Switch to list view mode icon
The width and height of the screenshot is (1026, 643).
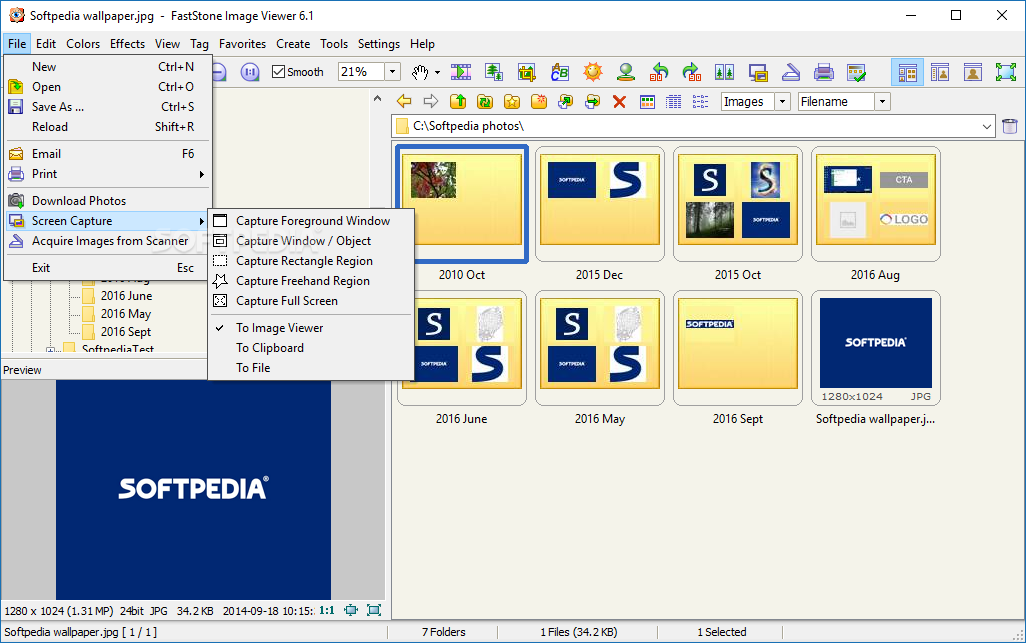[x=700, y=101]
